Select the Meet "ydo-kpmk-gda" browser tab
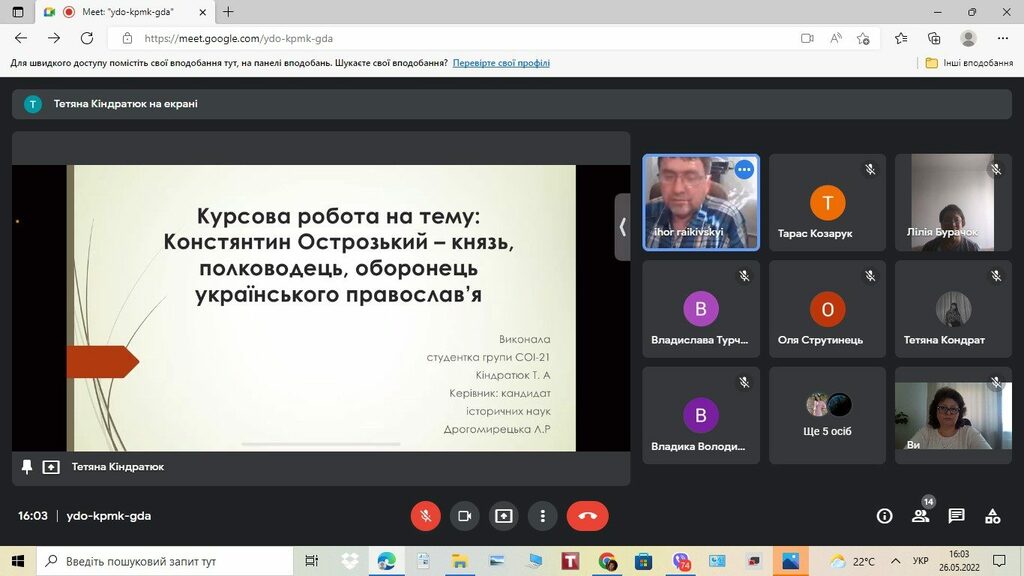The width and height of the screenshot is (1024, 576). (125, 12)
